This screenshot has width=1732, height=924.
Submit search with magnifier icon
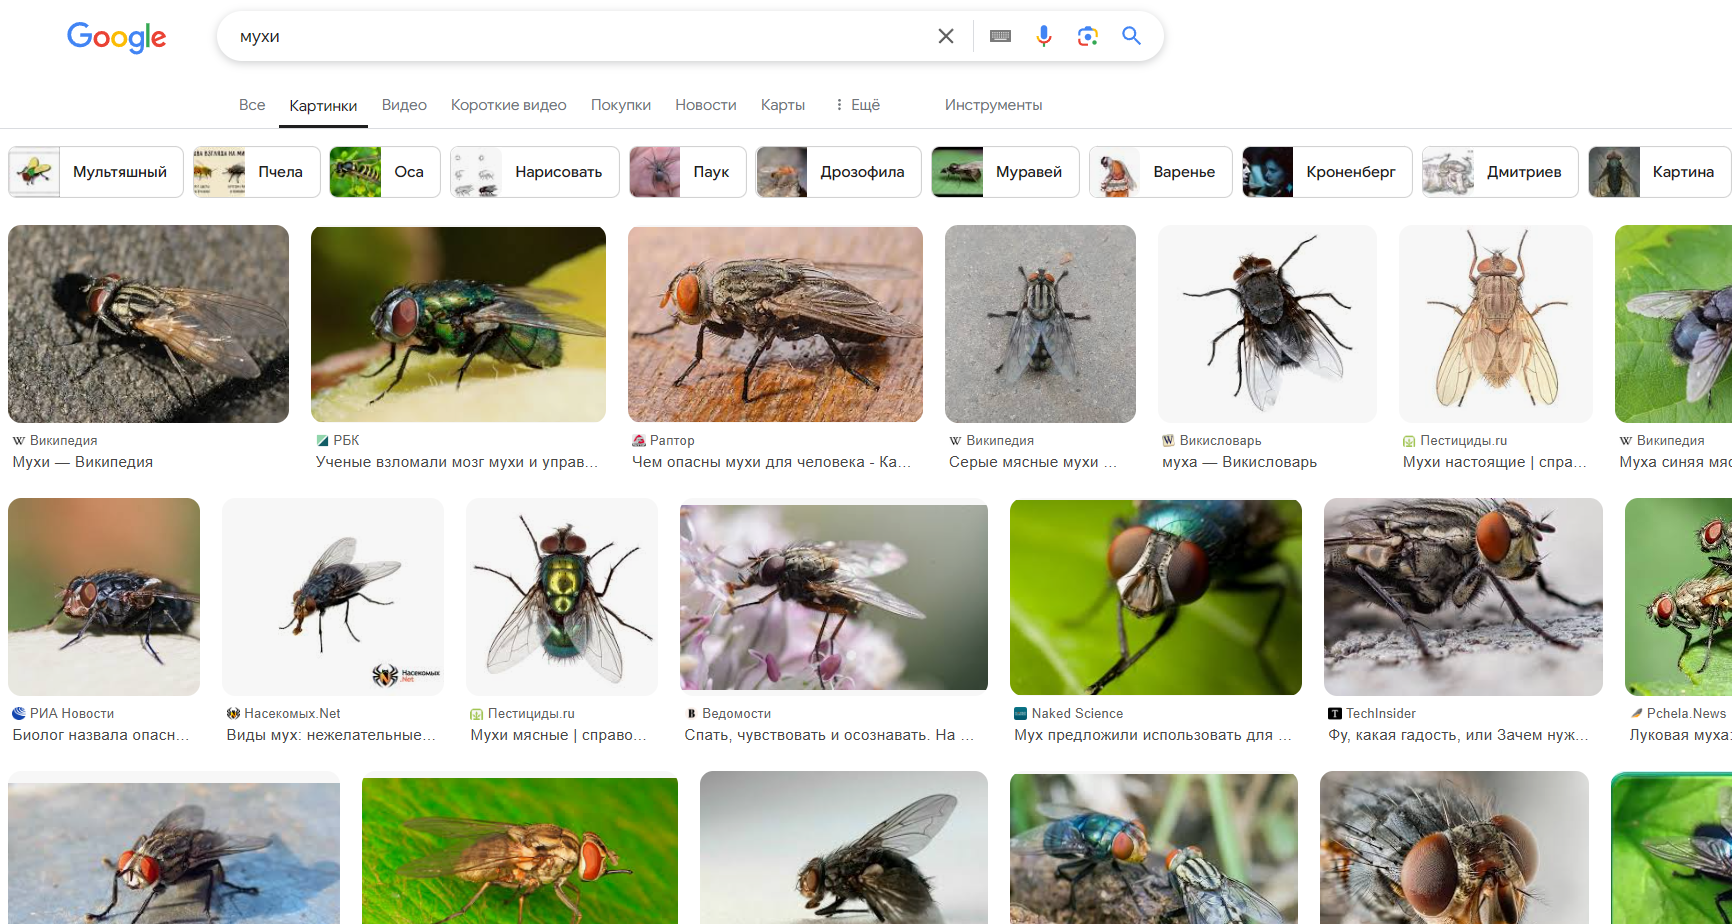[1131, 36]
